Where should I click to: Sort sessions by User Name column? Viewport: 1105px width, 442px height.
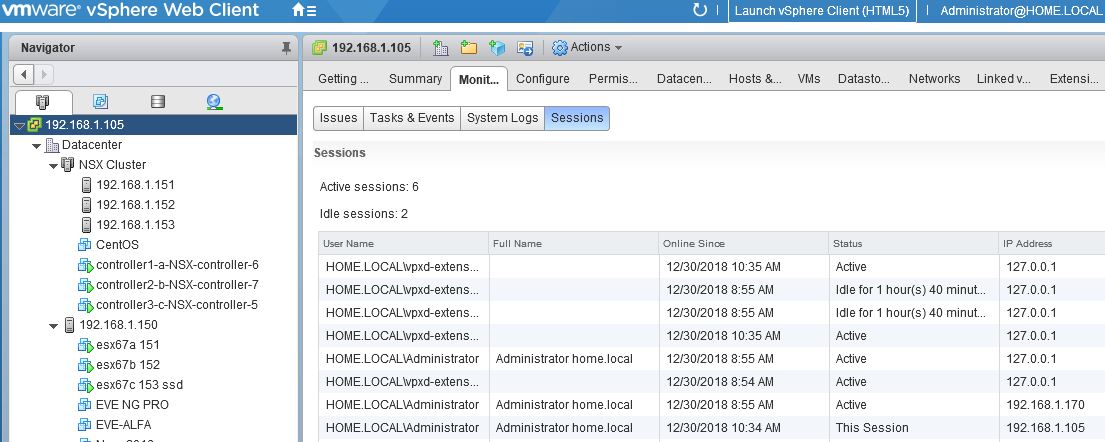[403, 243]
